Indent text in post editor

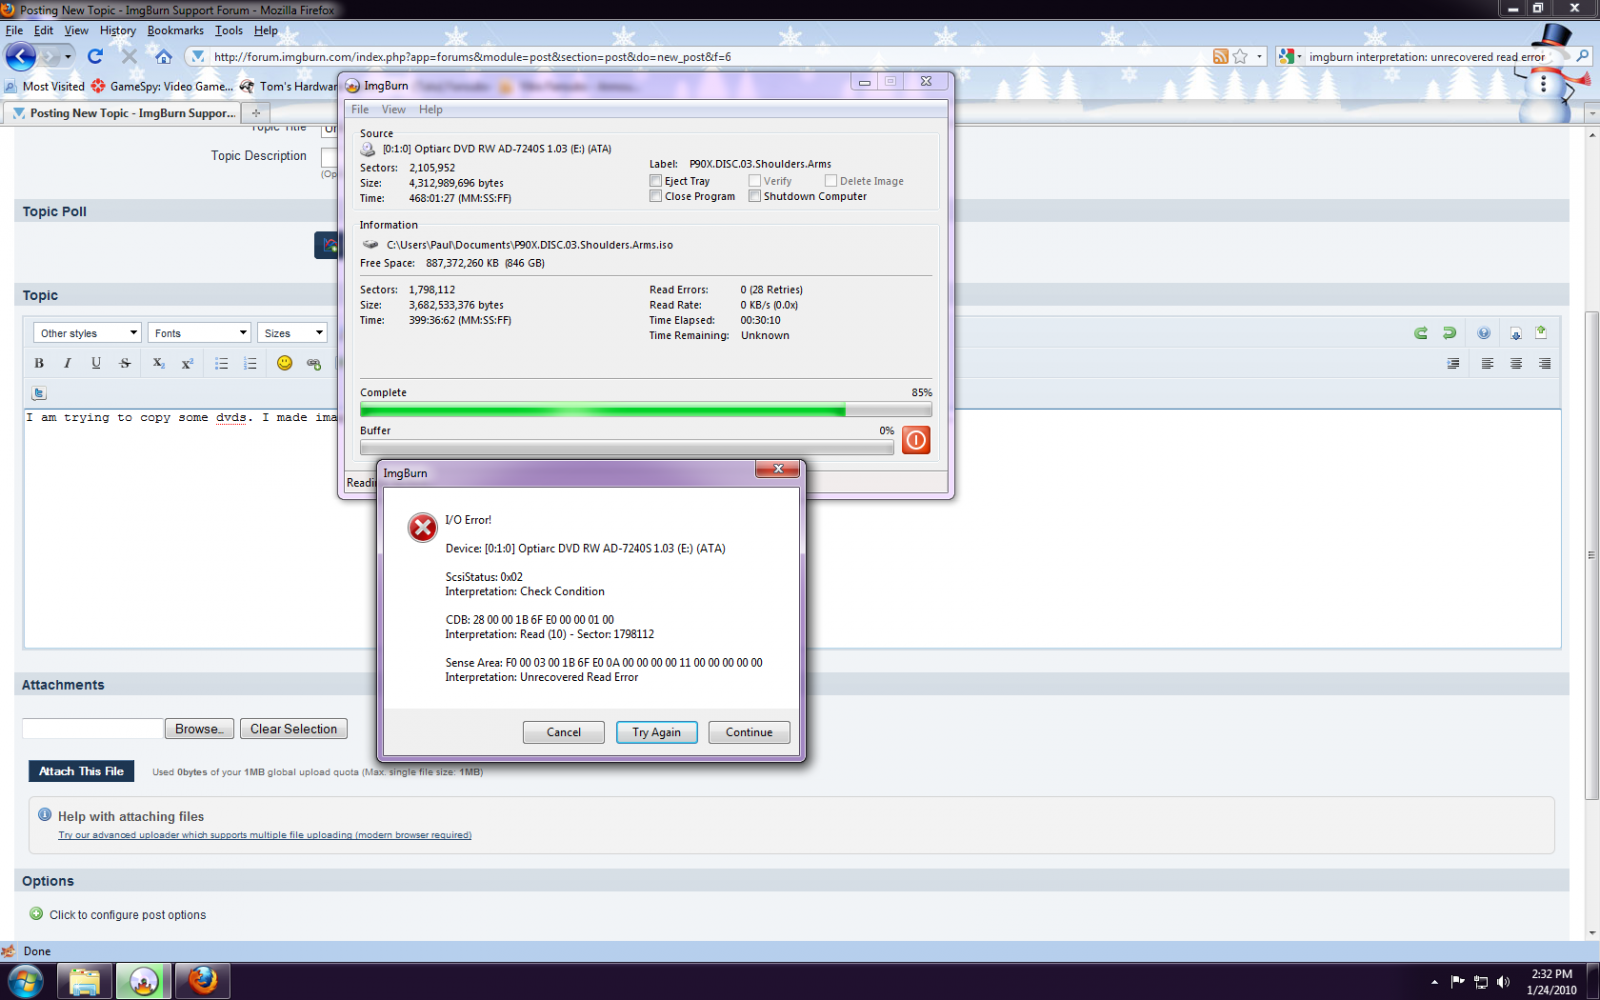coord(1453,363)
